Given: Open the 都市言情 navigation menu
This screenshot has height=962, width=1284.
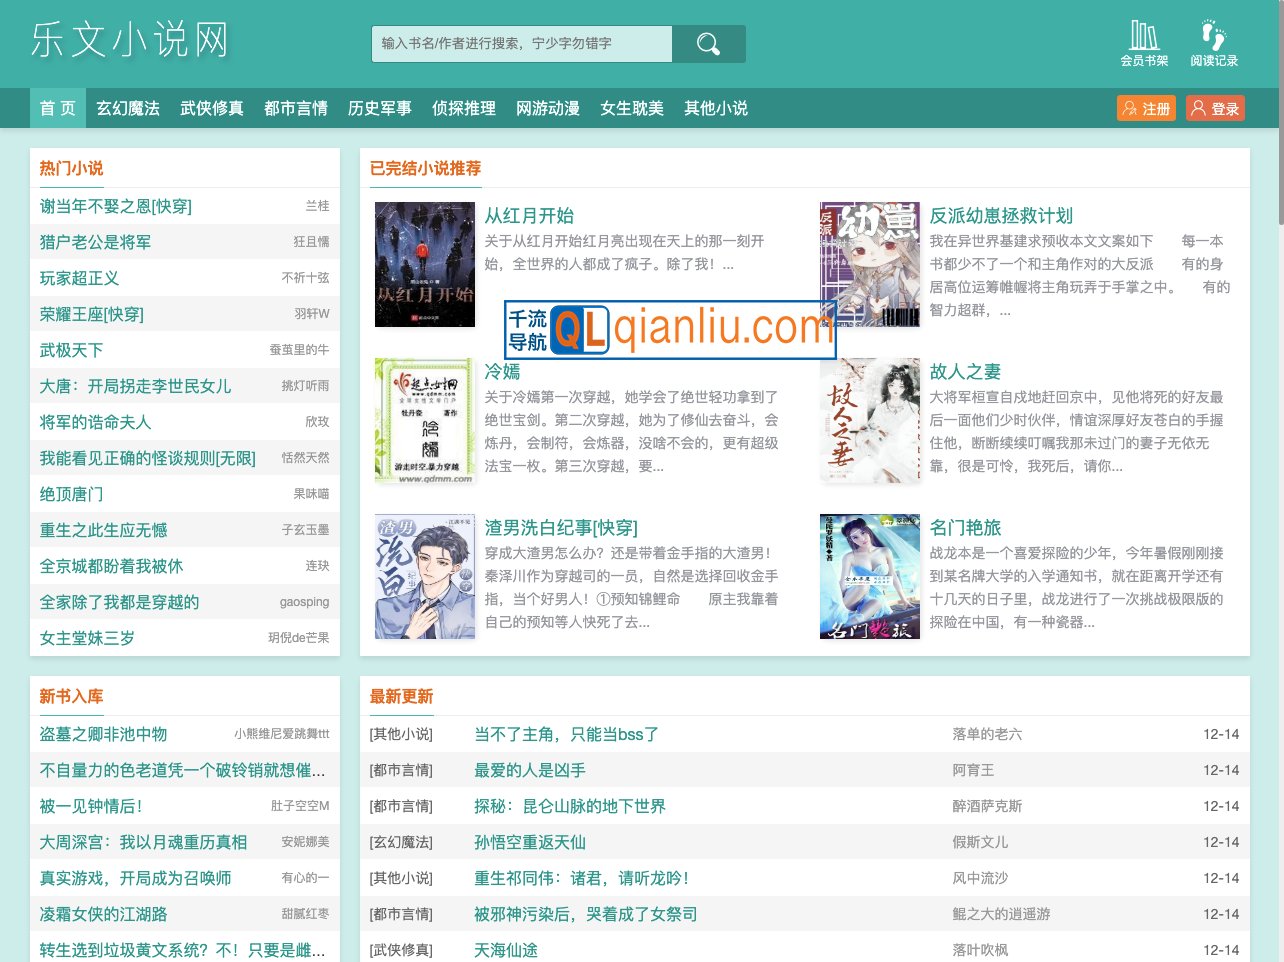Looking at the screenshot, I should tap(295, 109).
